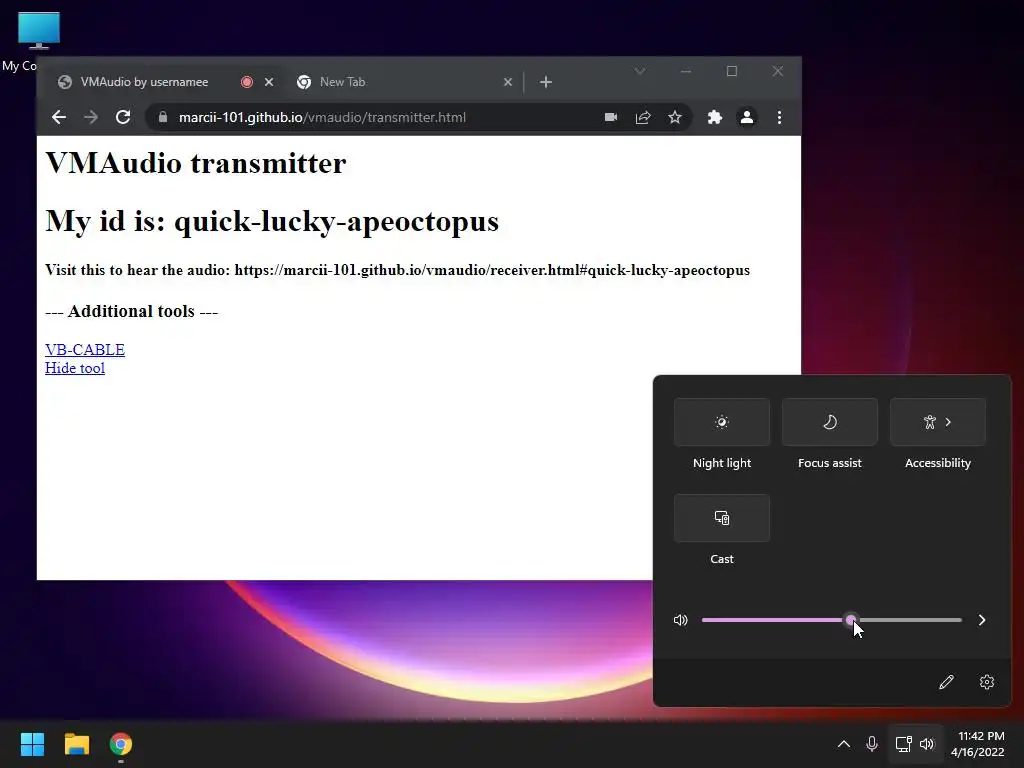
Task: Toggle Night light quick setting
Action: pyautogui.click(x=722, y=422)
